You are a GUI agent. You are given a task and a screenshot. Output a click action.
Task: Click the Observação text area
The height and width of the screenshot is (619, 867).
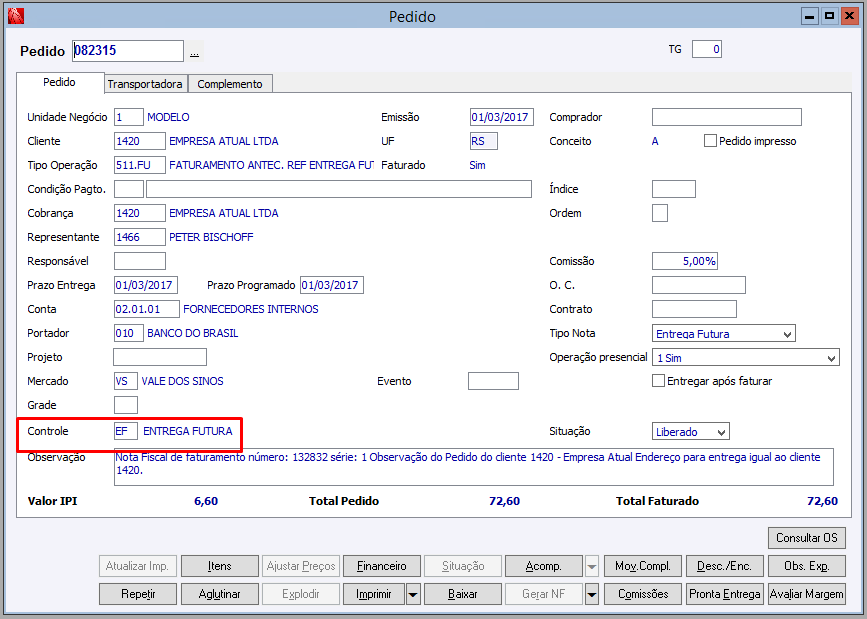[473, 467]
